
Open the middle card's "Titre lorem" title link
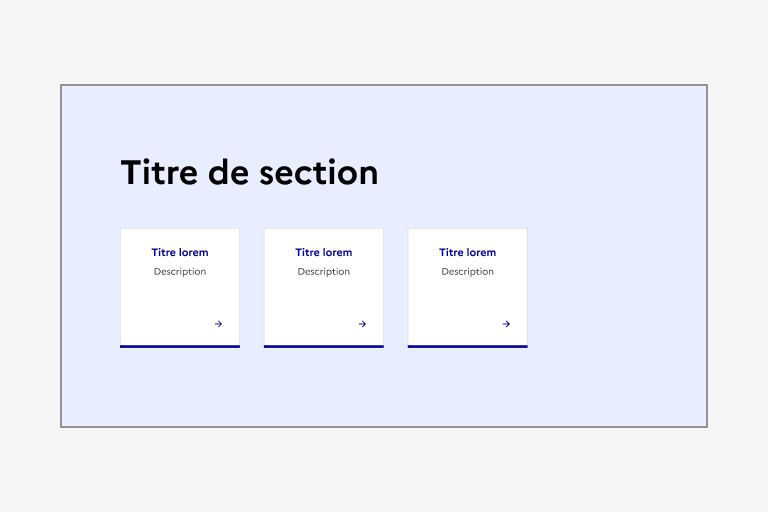[324, 253]
